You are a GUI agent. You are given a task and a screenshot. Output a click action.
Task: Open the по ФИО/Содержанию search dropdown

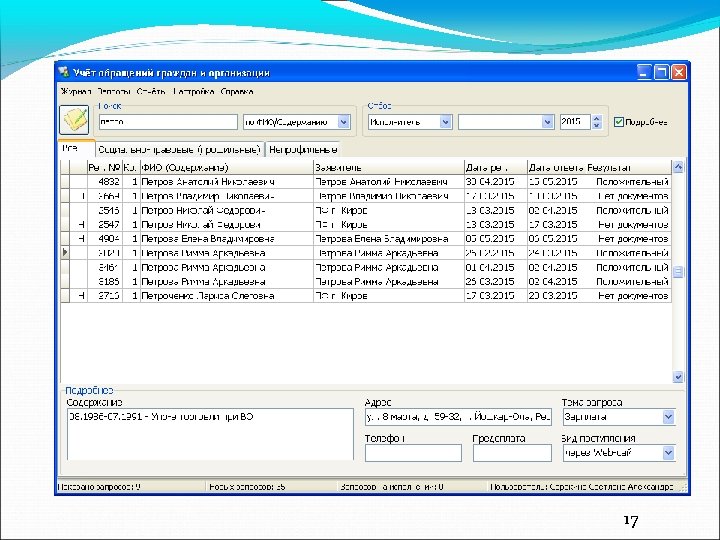[343, 122]
